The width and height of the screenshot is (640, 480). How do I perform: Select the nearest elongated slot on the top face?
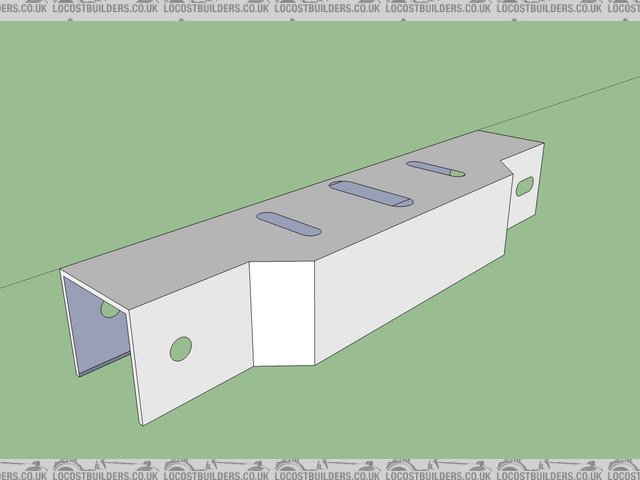(288, 224)
